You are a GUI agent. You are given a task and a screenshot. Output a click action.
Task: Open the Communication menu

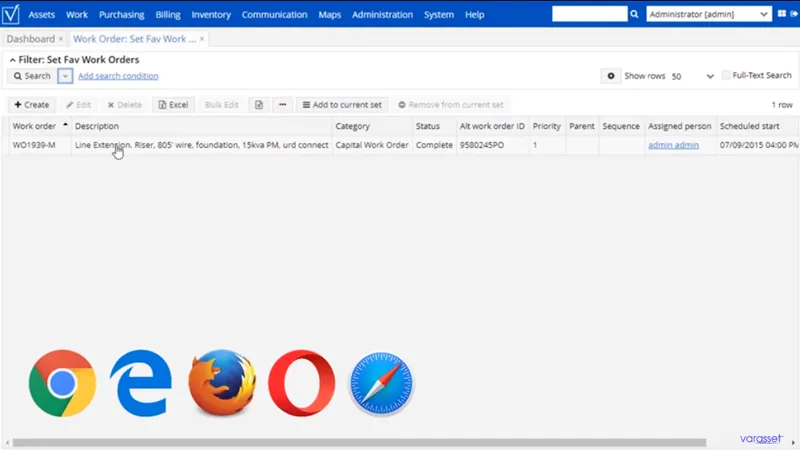pyautogui.click(x=274, y=15)
